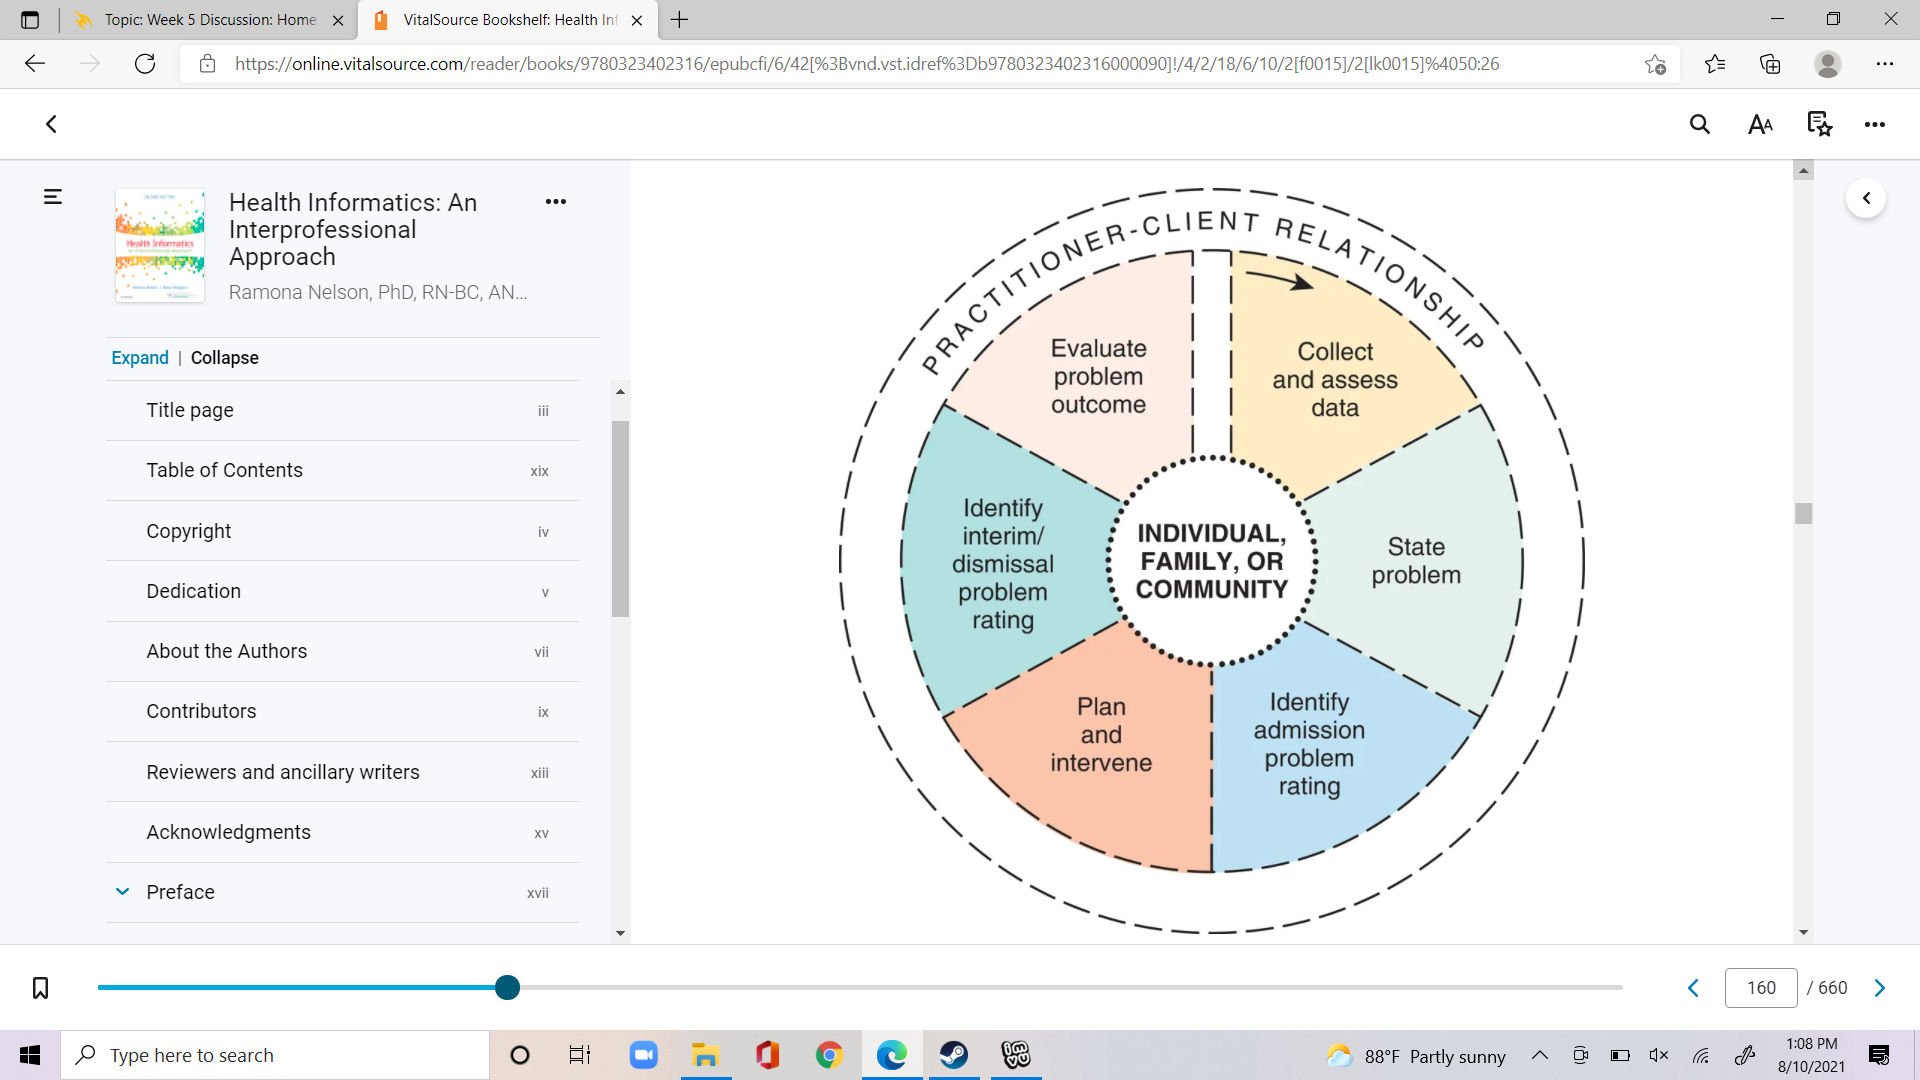This screenshot has height=1080, width=1920.
Task: Add this page to browser favorites
Action: click(1655, 64)
